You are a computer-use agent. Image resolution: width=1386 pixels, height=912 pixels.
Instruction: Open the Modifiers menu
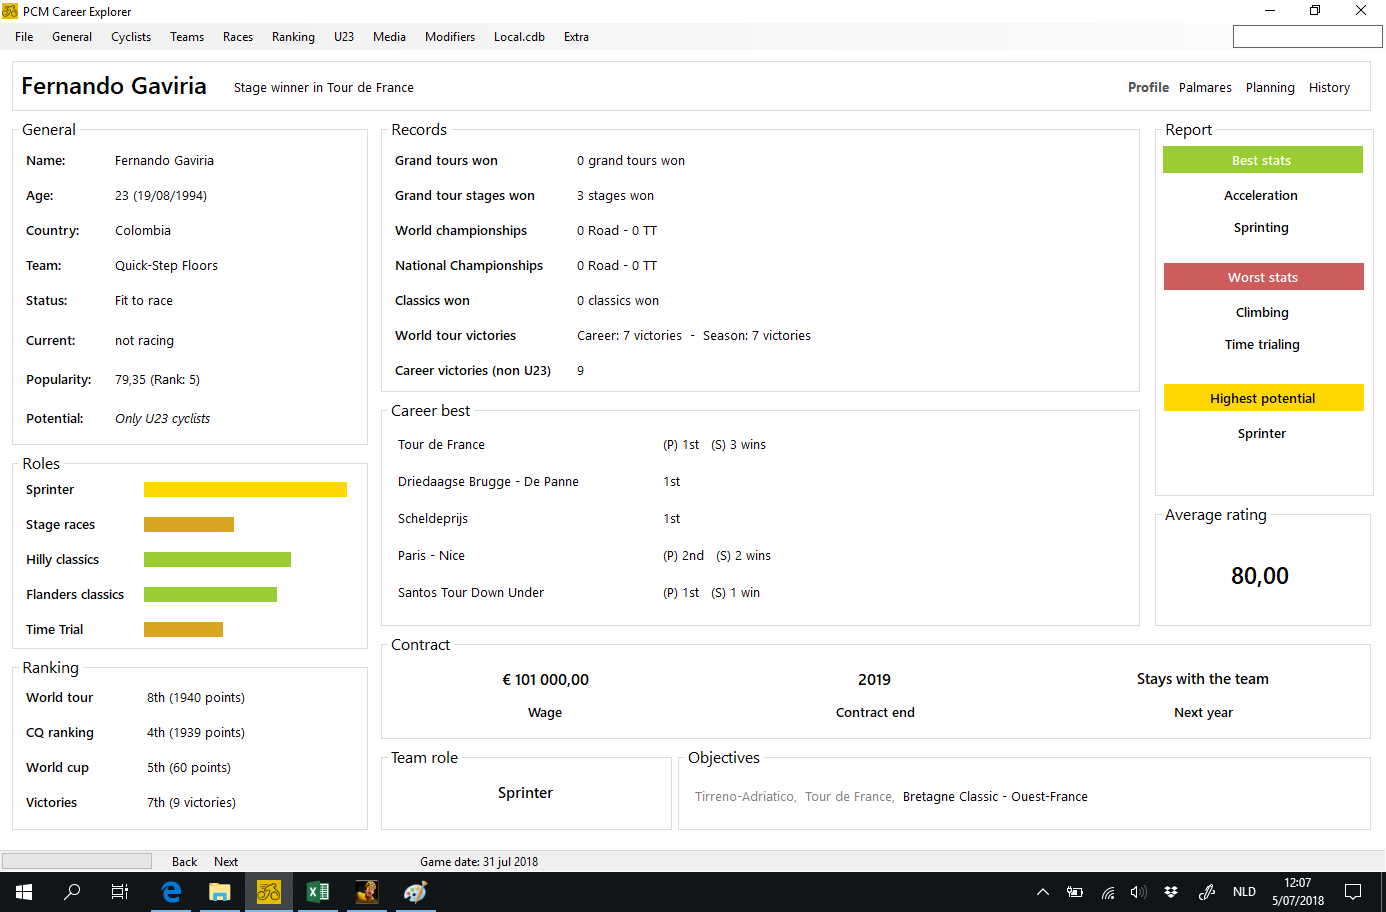[450, 37]
